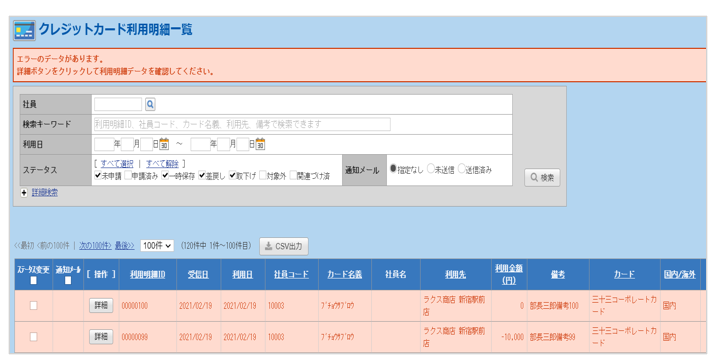Toggle the 差戻し status checkbox
Viewport: 715px width, 360px height.
click(x=202, y=175)
